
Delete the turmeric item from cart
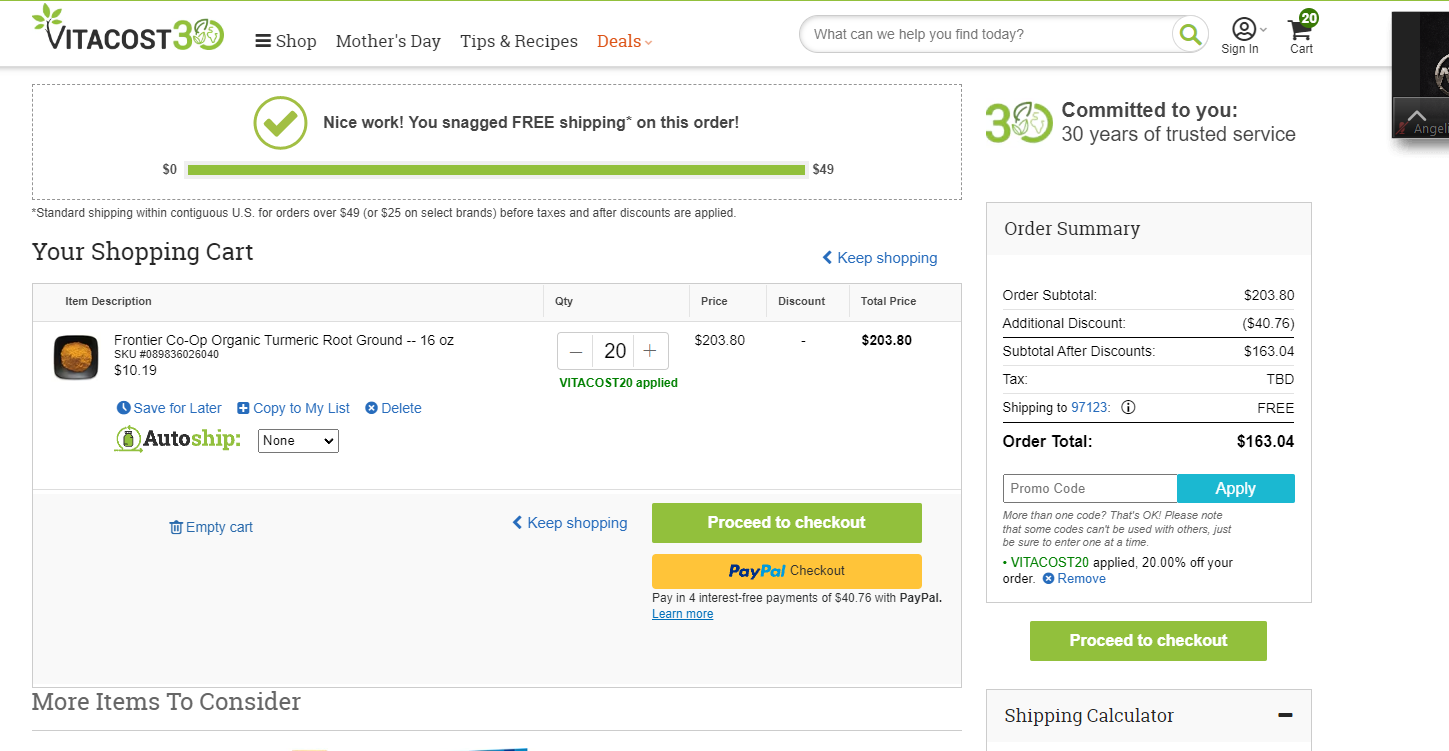tap(393, 408)
